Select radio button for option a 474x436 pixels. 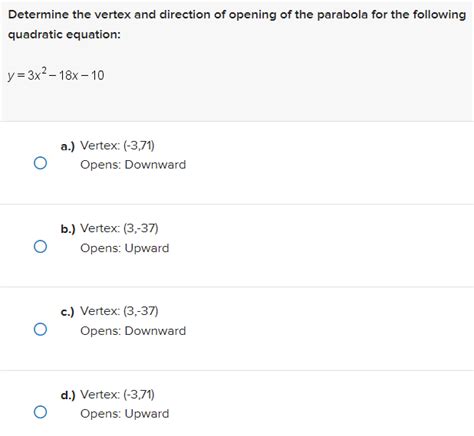coord(40,163)
